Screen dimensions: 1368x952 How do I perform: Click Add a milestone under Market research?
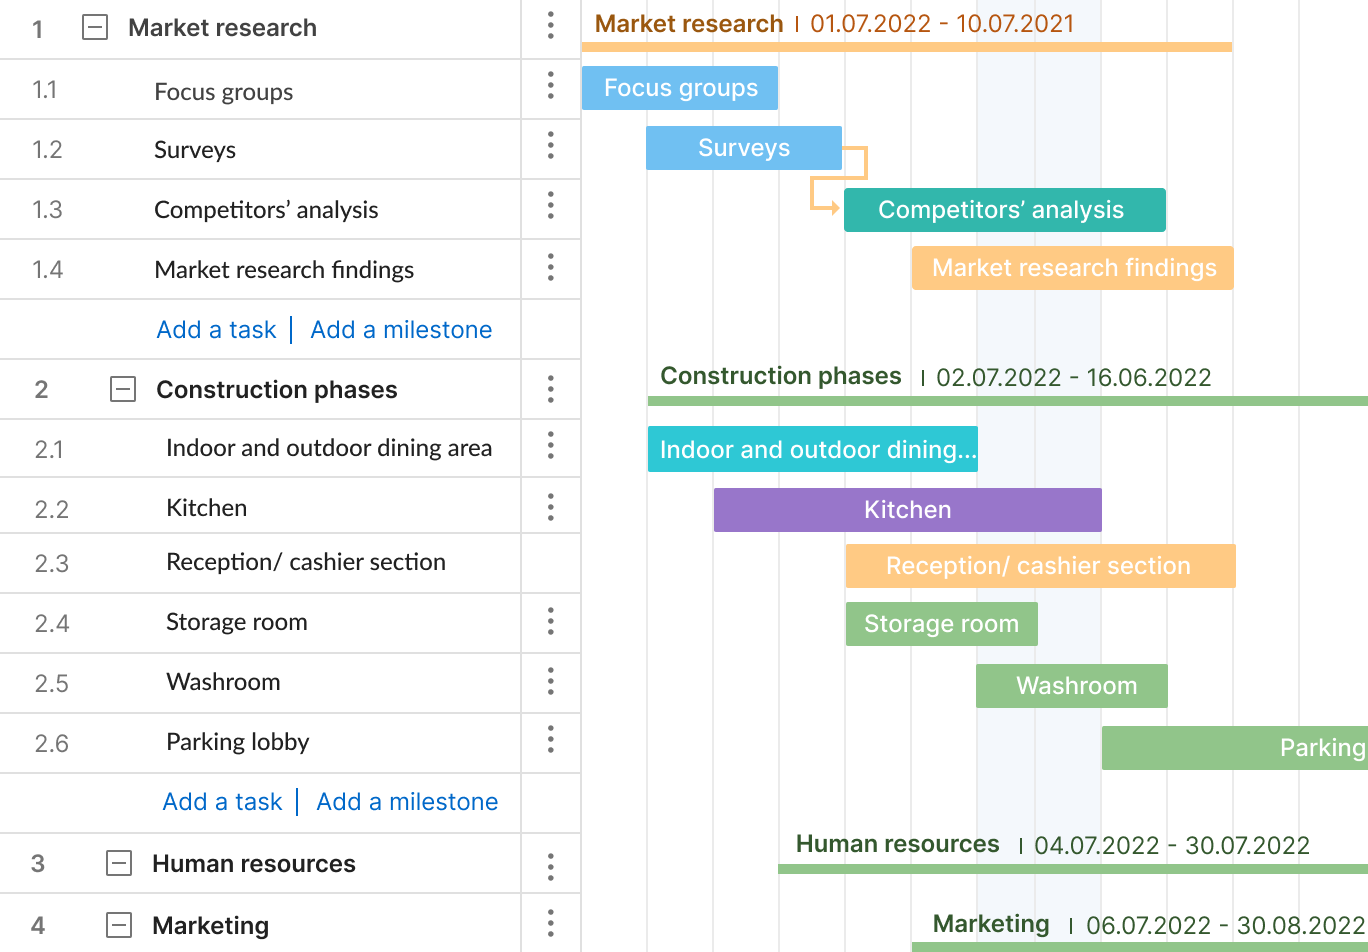pos(400,329)
